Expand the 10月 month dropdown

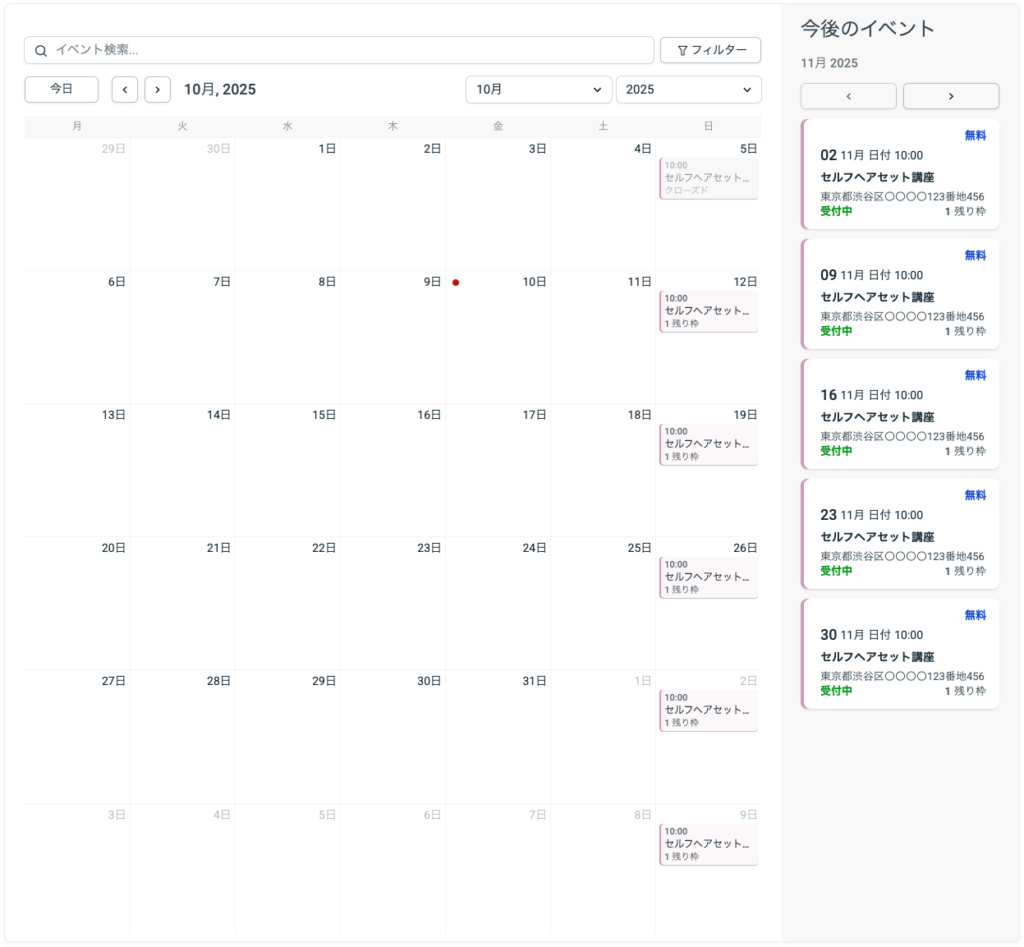[538, 89]
